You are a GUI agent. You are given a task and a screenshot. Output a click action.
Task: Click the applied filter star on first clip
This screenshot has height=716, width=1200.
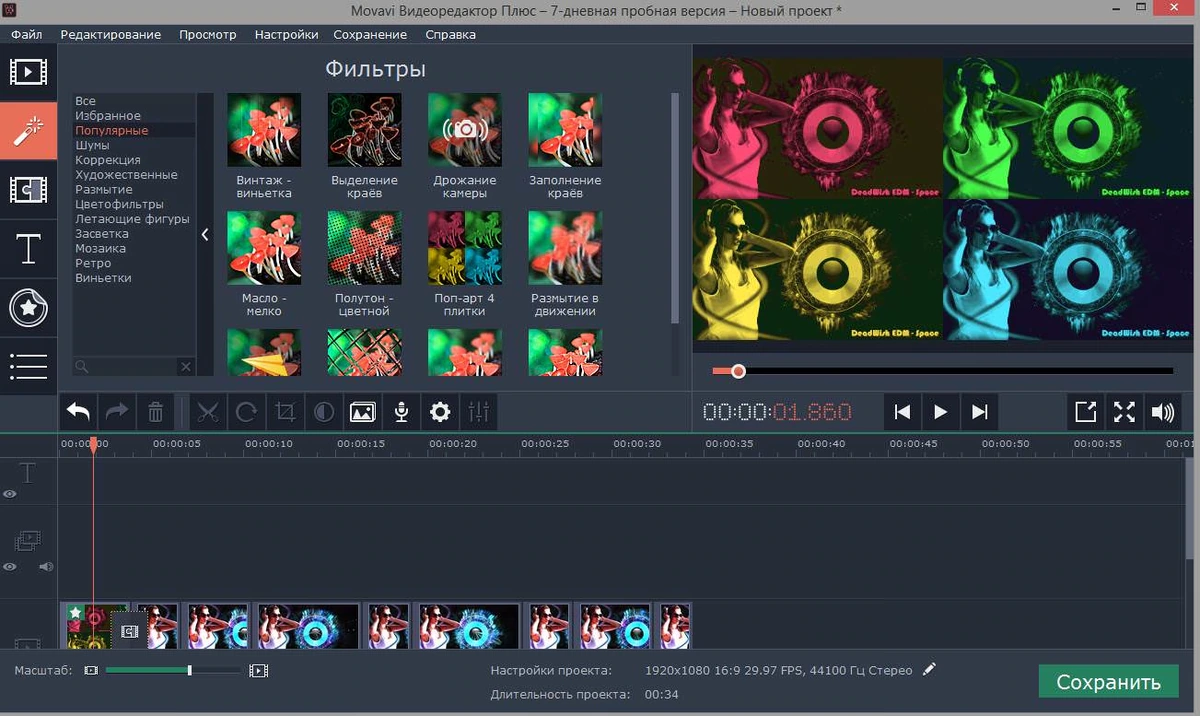[75, 613]
